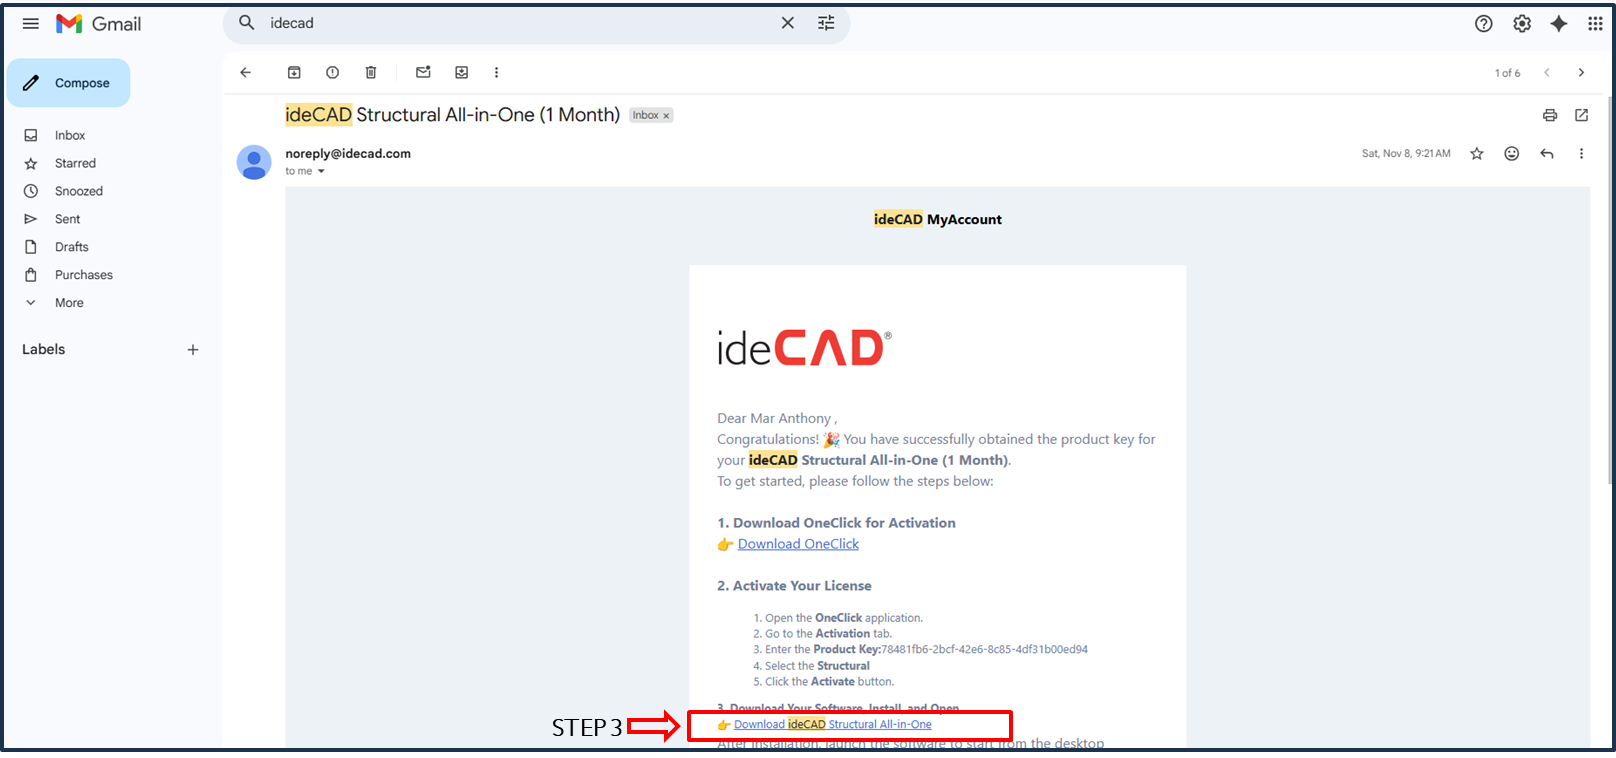Click the search mail field
The width and height of the screenshot is (1616, 758).
tap(520, 23)
